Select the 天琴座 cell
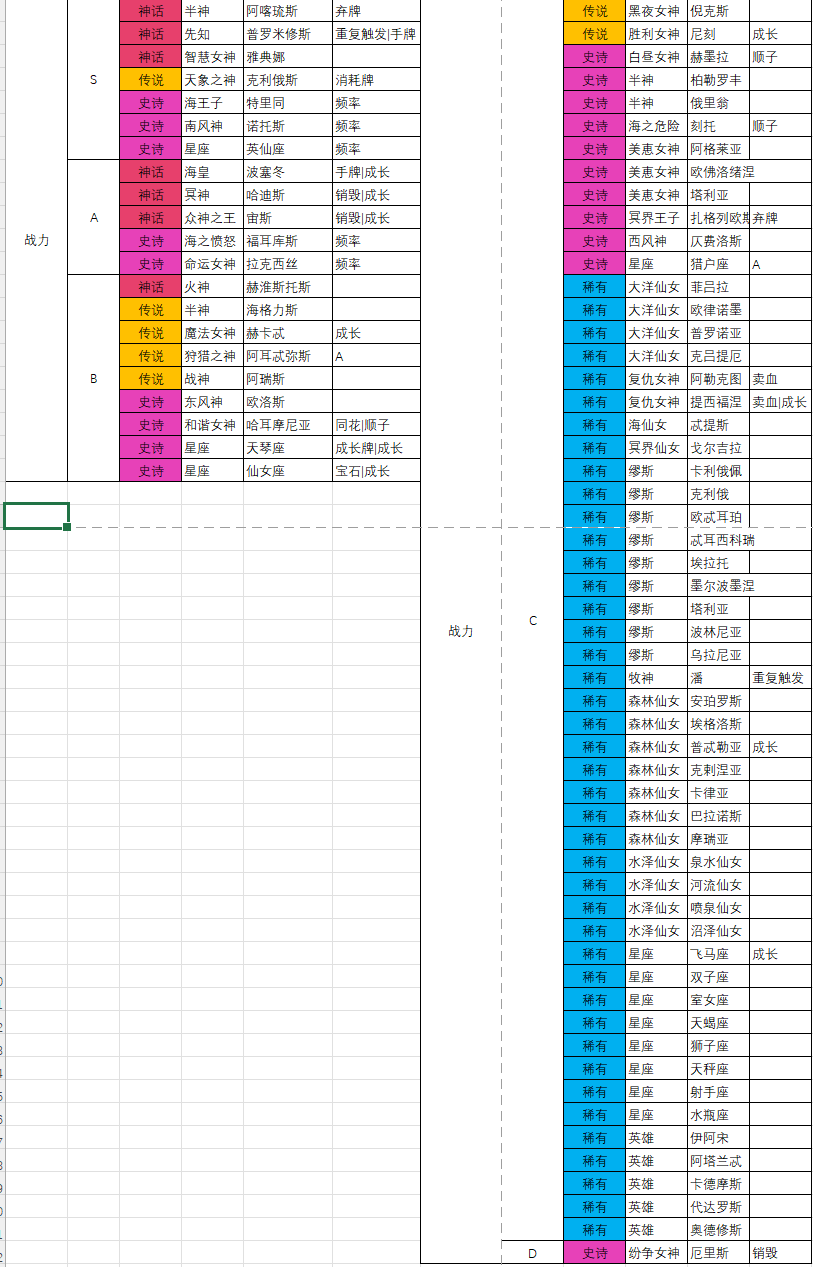The width and height of the screenshot is (813, 1267). (287, 448)
